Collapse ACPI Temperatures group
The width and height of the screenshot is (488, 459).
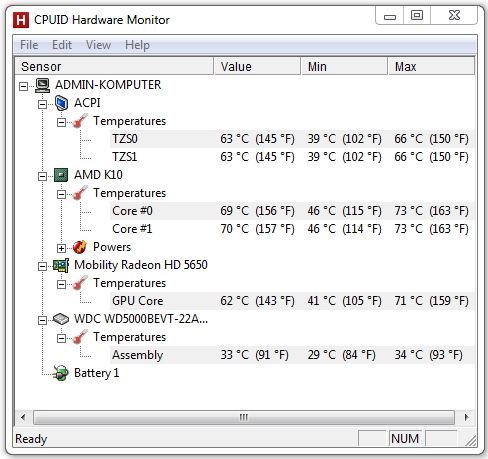(61, 123)
